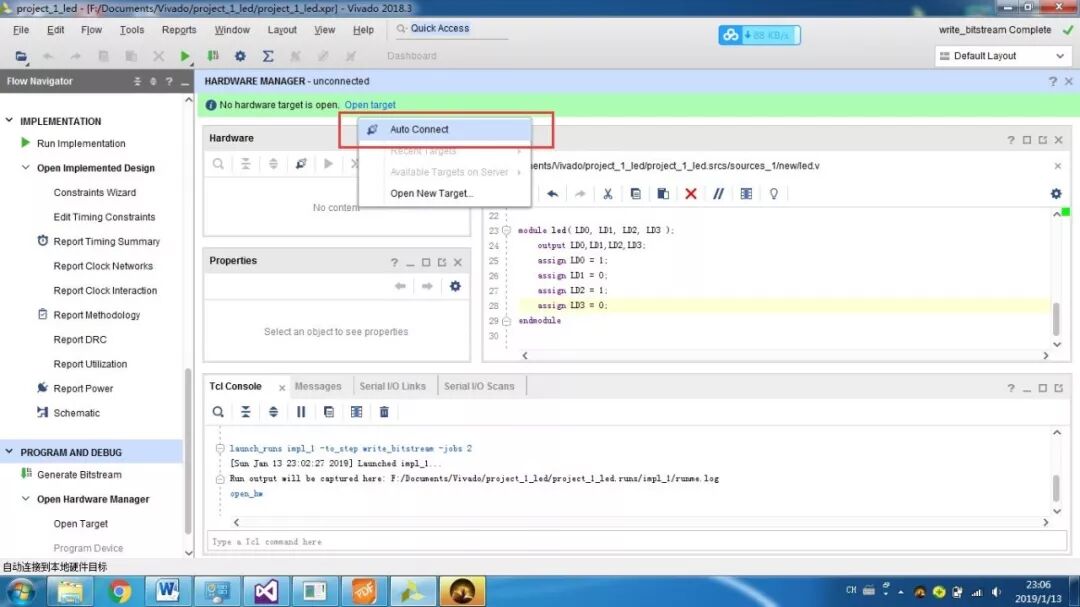Select Auto Connect from popup menu
1080x607 pixels.
(444, 130)
